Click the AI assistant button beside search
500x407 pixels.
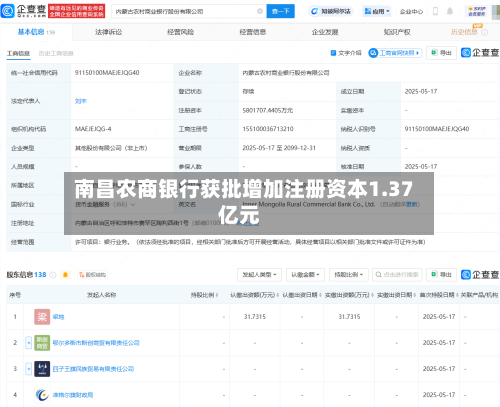[x=331, y=11]
